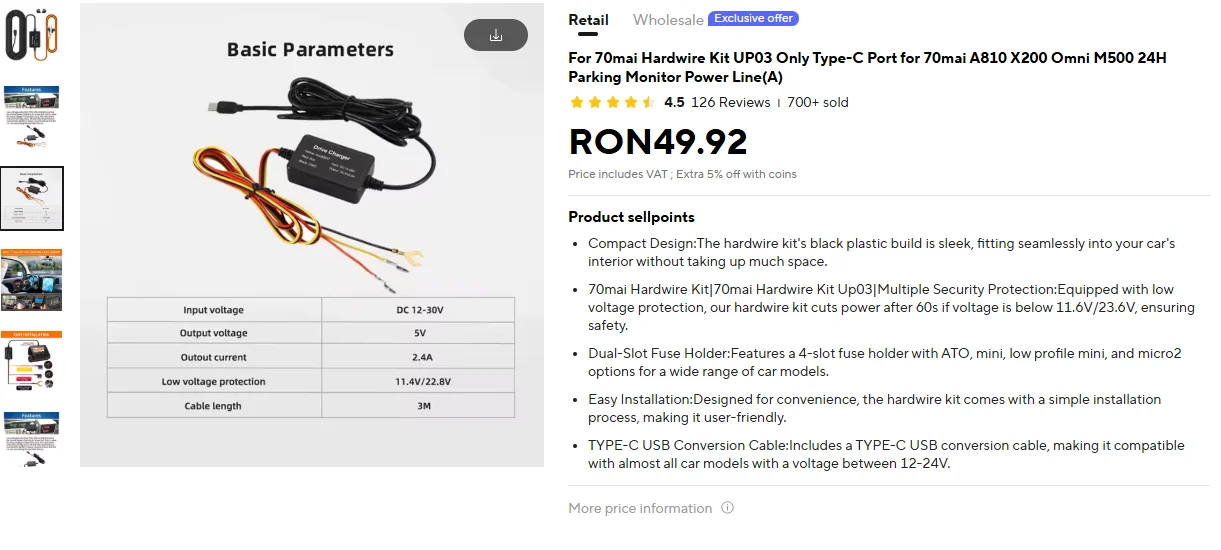Click the product title text
This screenshot has width=1221, height=550.
click(867, 67)
